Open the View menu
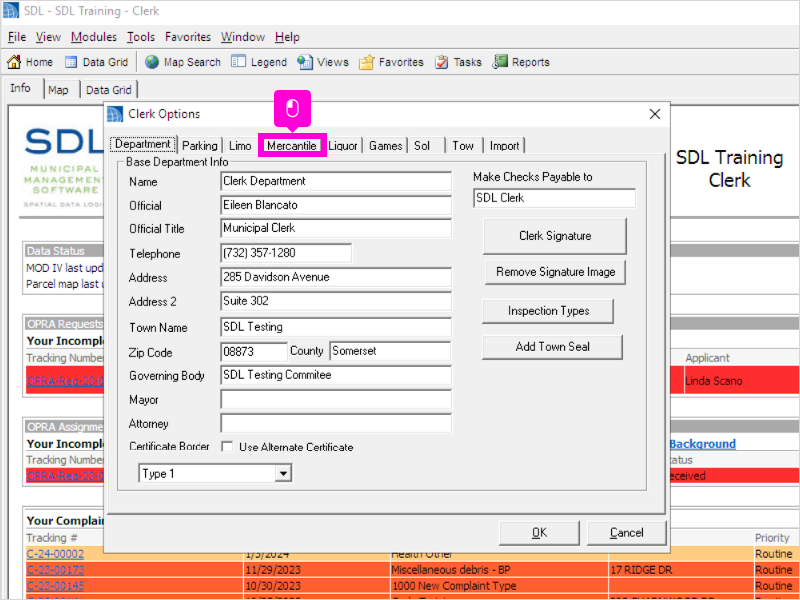This screenshot has height=600, width=800. pos(48,37)
